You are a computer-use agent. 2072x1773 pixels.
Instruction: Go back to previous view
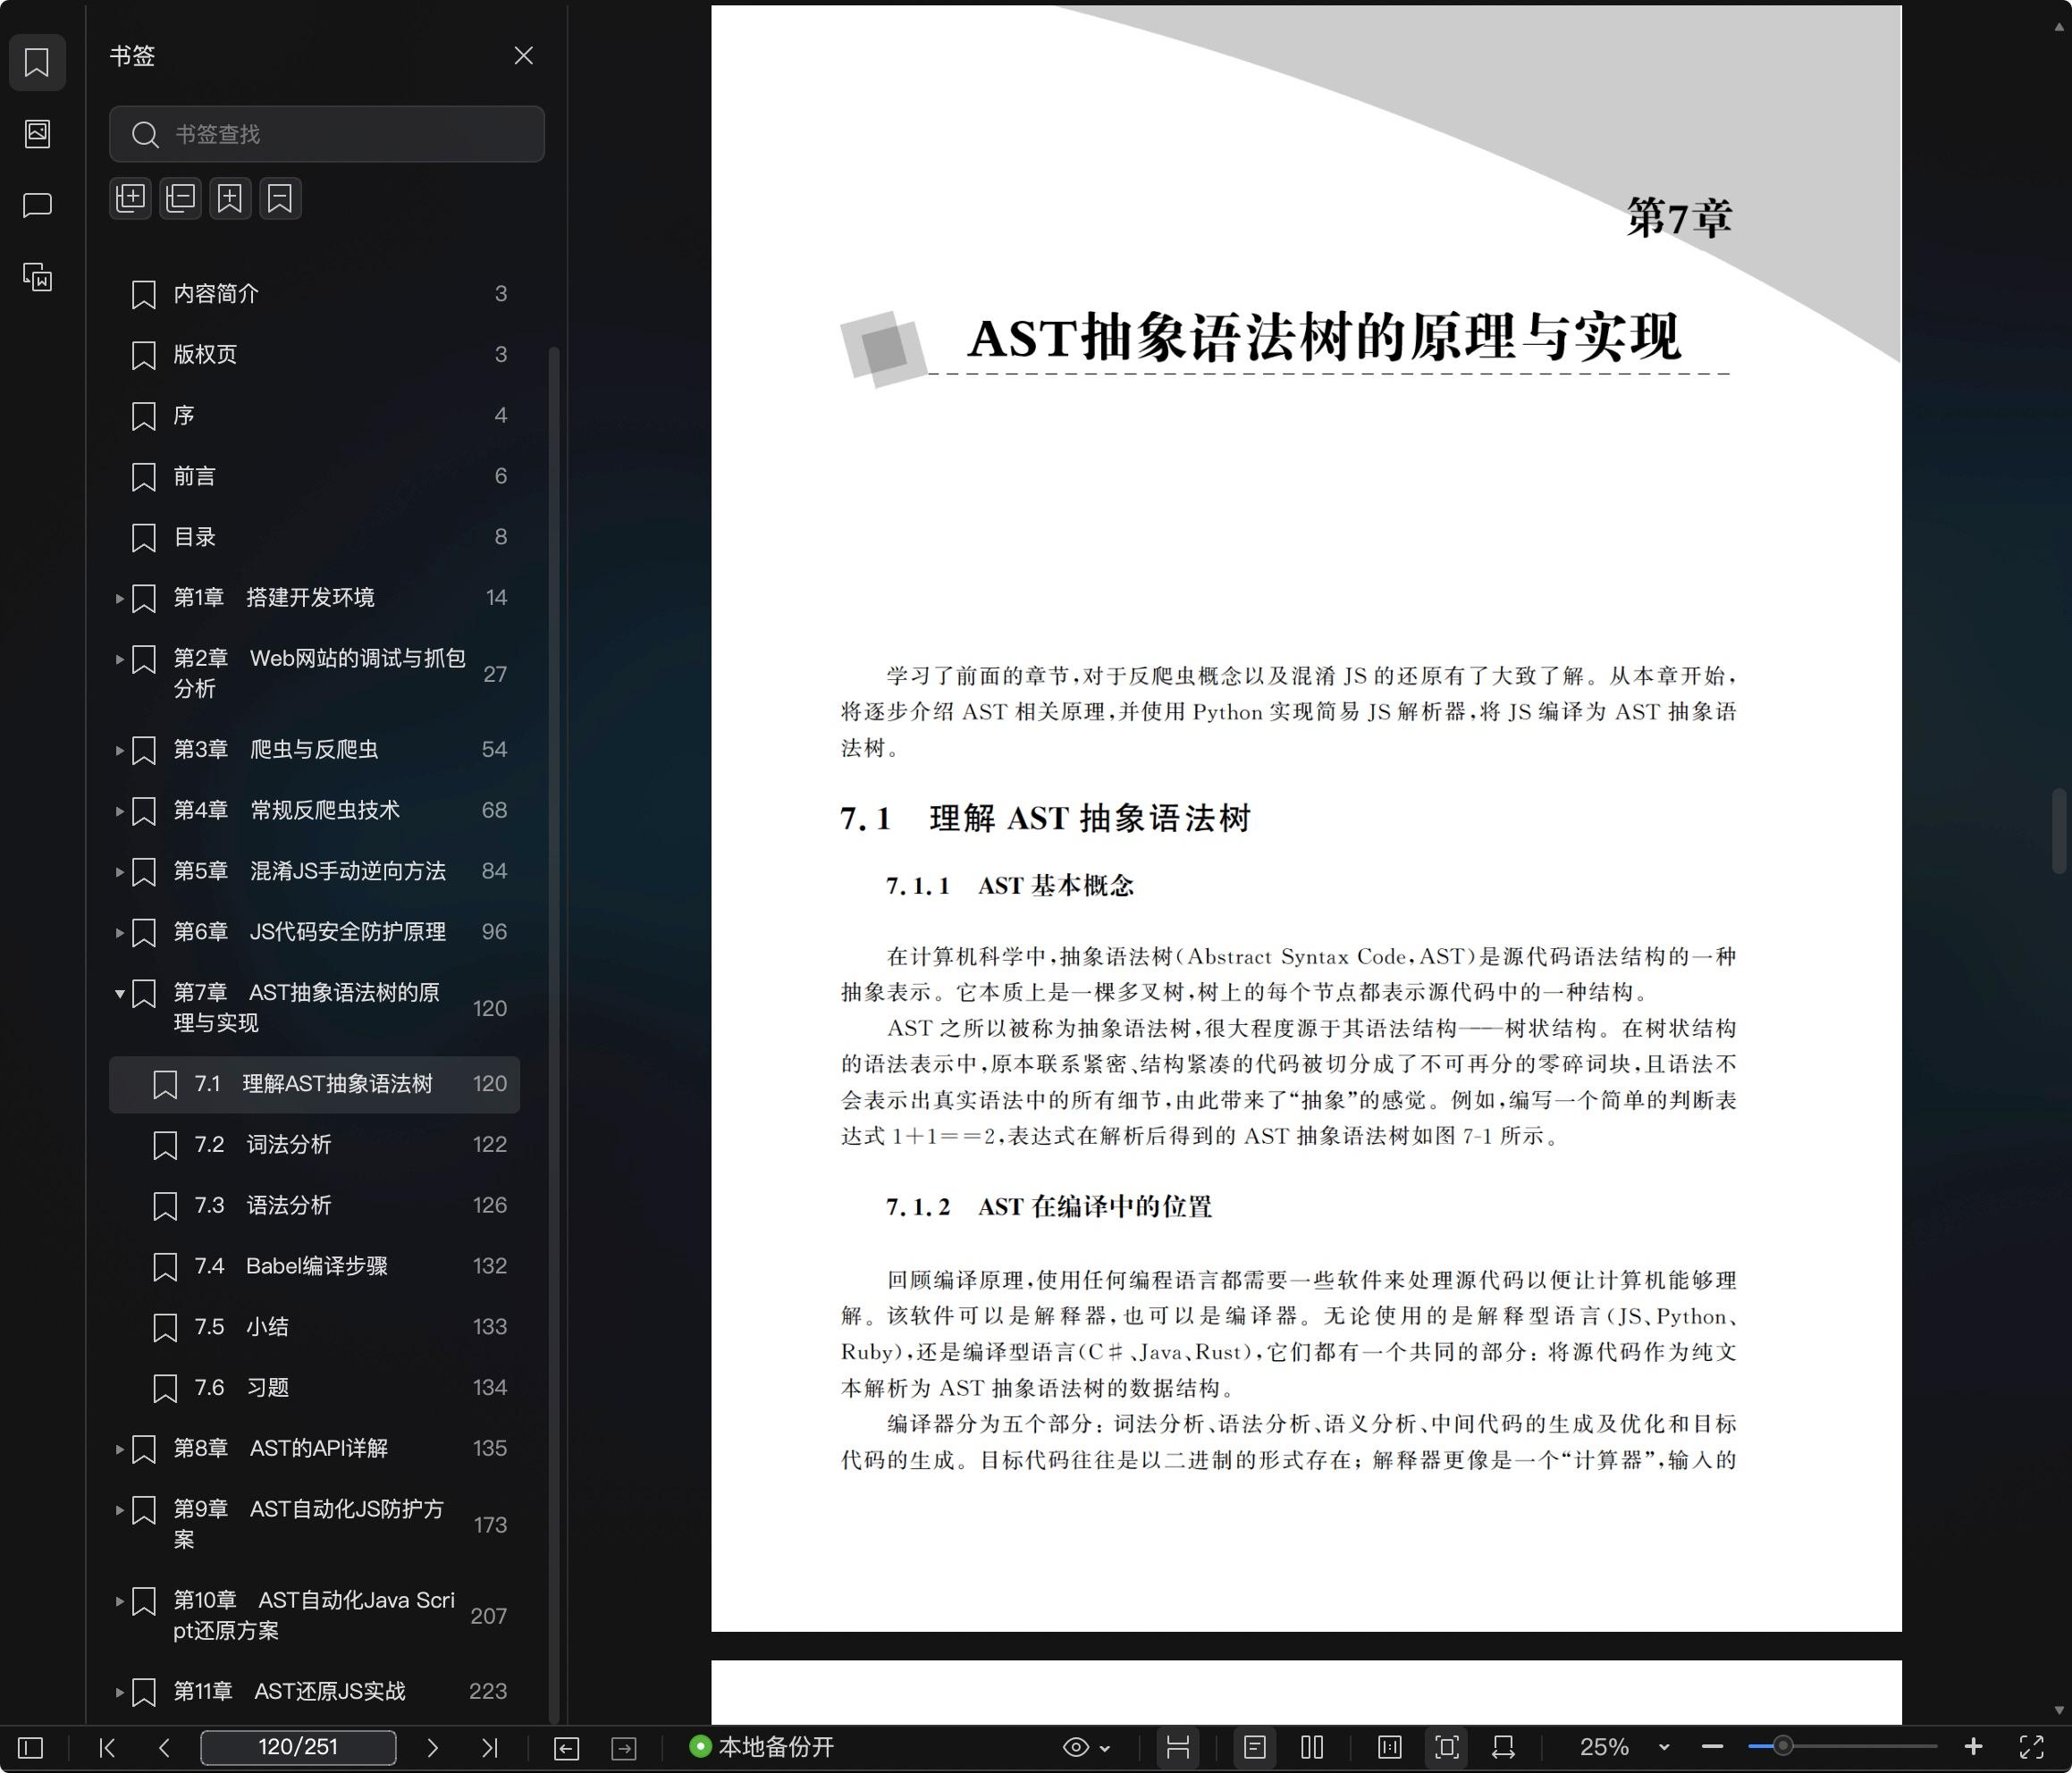[x=566, y=1748]
